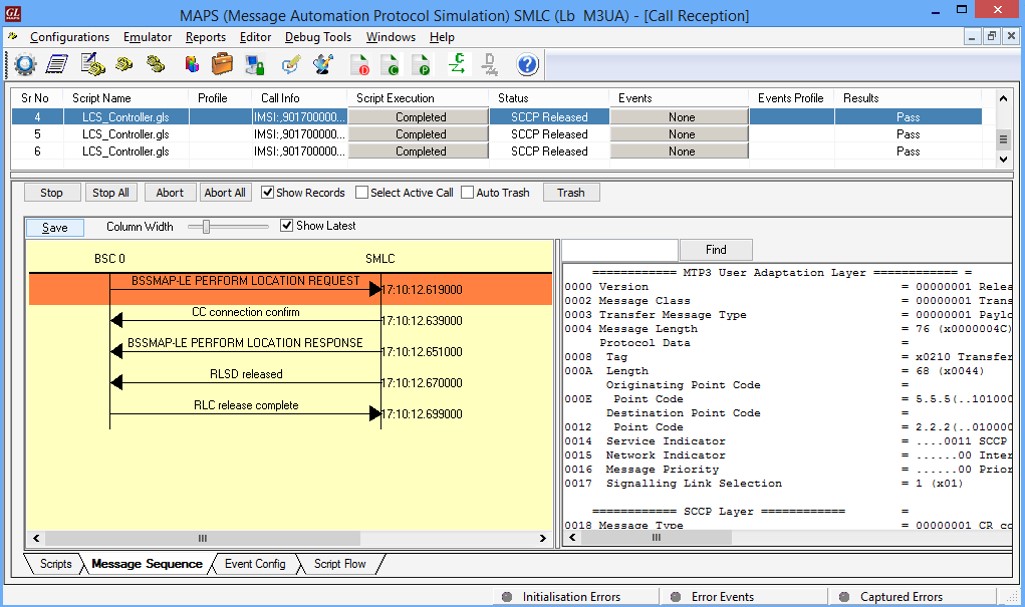Click the satellite dish with pencil icon
The width and height of the screenshot is (1025, 607).
[x=323, y=64]
